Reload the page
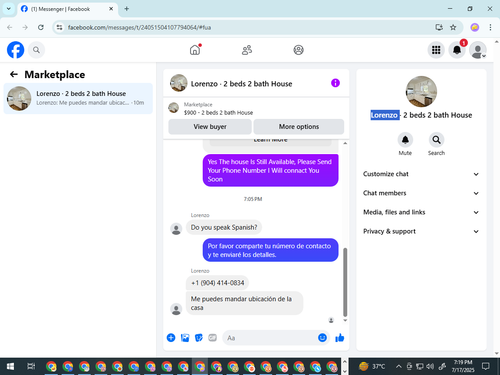Viewport: 500px width, 375px height. click(41, 27)
